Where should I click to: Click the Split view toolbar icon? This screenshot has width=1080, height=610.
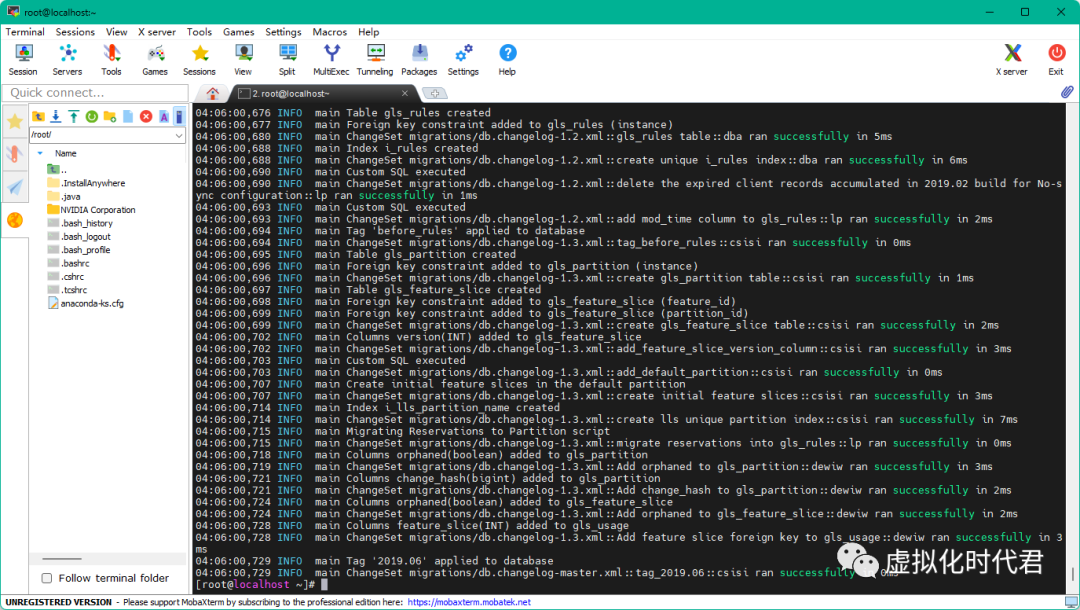point(287,57)
